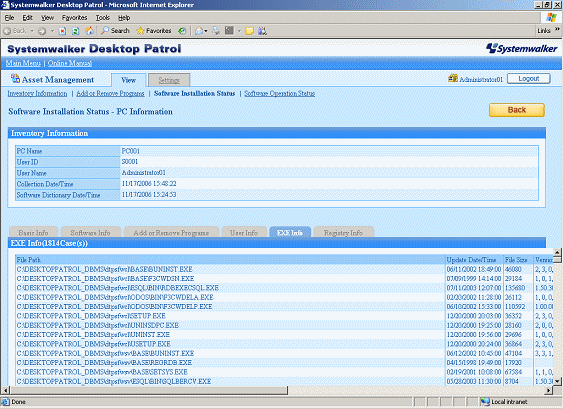563x409 pixels.
Task: Click the horizontal scrollbar left arrow
Action: point(5,390)
